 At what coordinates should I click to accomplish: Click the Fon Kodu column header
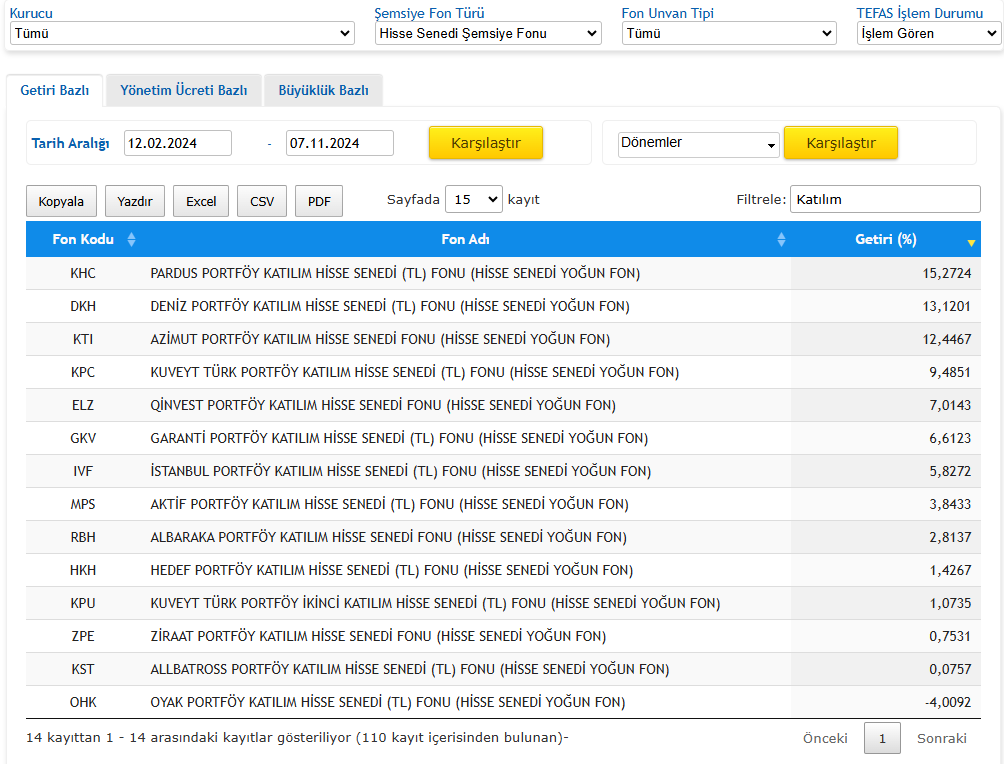click(83, 240)
